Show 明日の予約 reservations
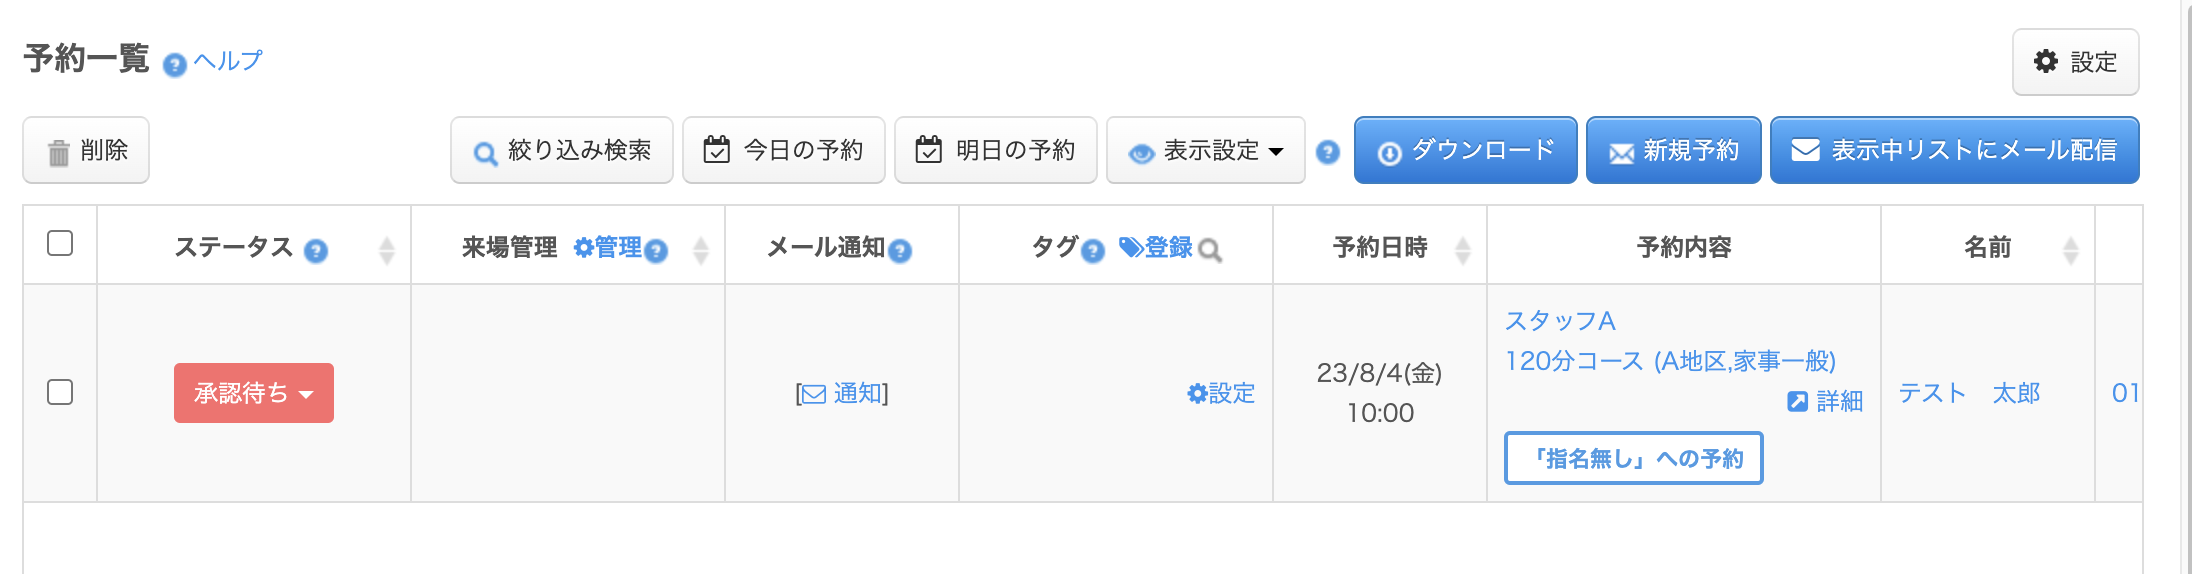Screen dimensions: 2192x574 pyautogui.click(x=996, y=151)
